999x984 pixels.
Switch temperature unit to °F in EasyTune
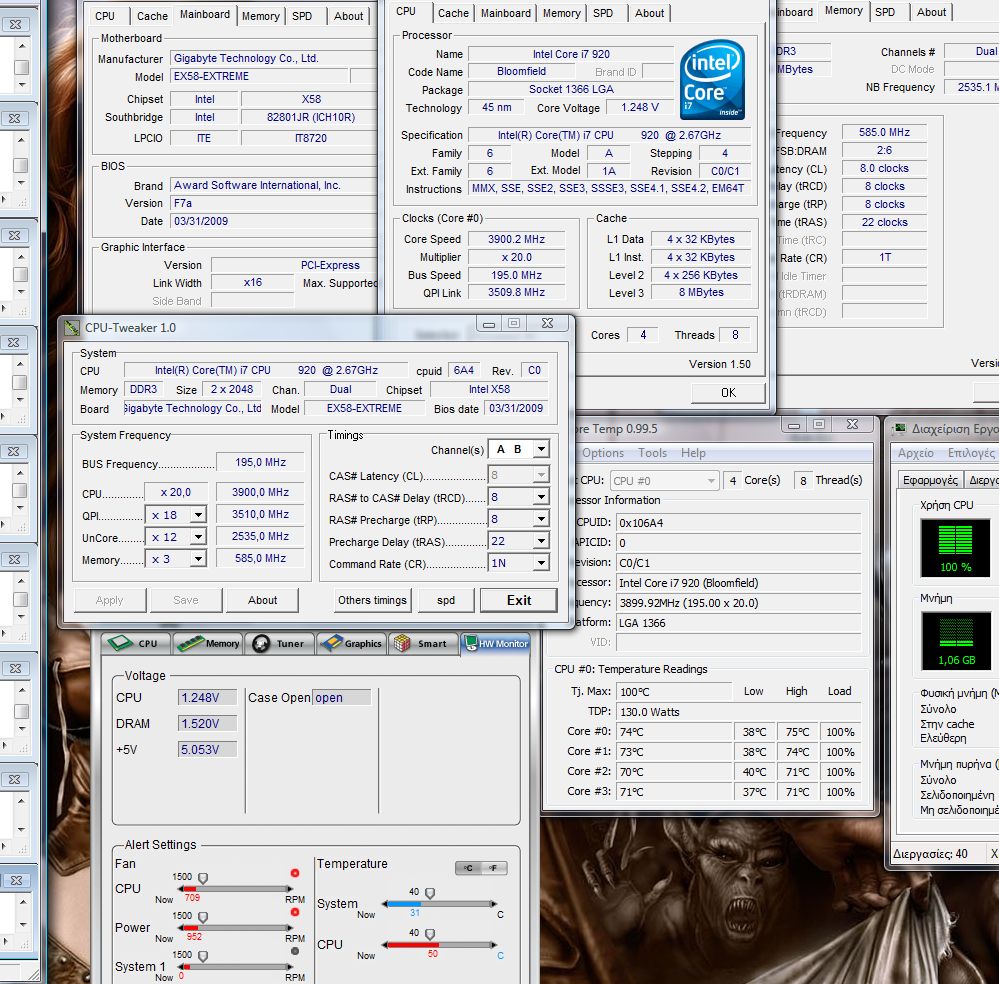pos(494,867)
